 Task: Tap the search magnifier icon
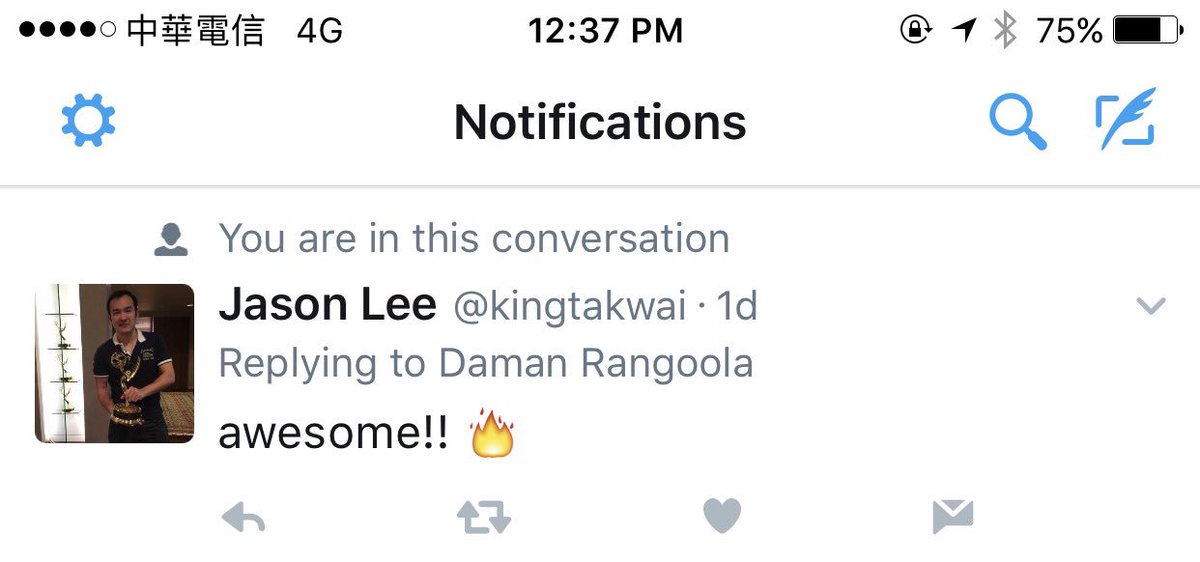[1018, 123]
